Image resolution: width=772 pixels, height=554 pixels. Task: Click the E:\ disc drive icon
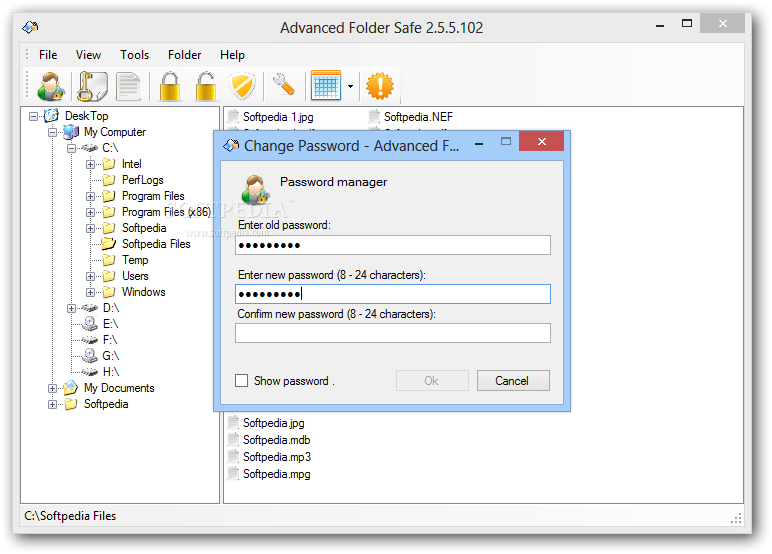[x=90, y=324]
